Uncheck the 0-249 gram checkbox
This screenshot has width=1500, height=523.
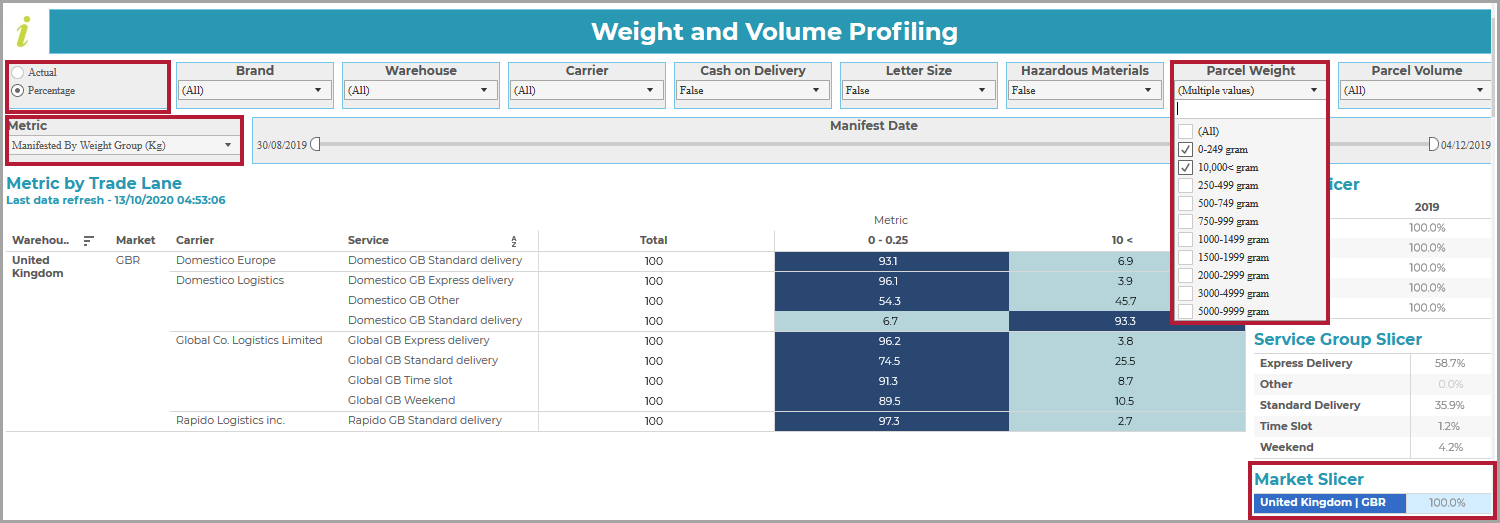pyautogui.click(x=1185, y=149)
